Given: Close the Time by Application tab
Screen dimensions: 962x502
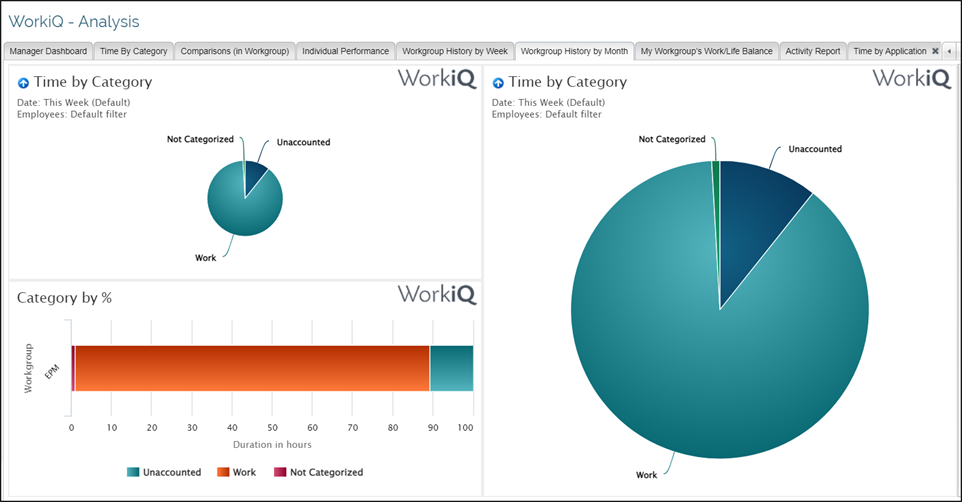Looking at the screenshot, I should (935, 51).
